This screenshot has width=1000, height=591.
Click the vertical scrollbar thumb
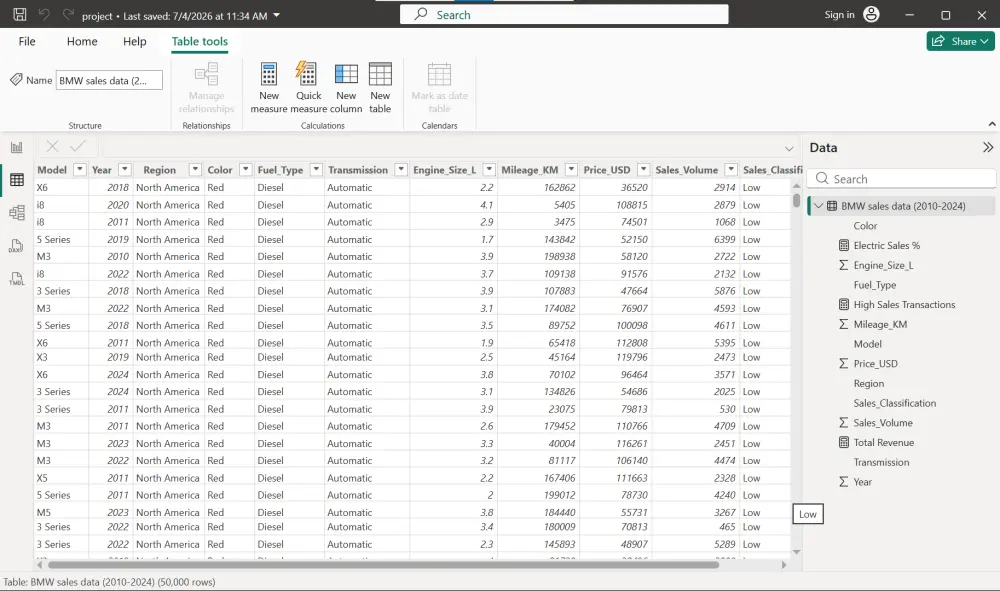pyautogui.click(x=797, y=200)
